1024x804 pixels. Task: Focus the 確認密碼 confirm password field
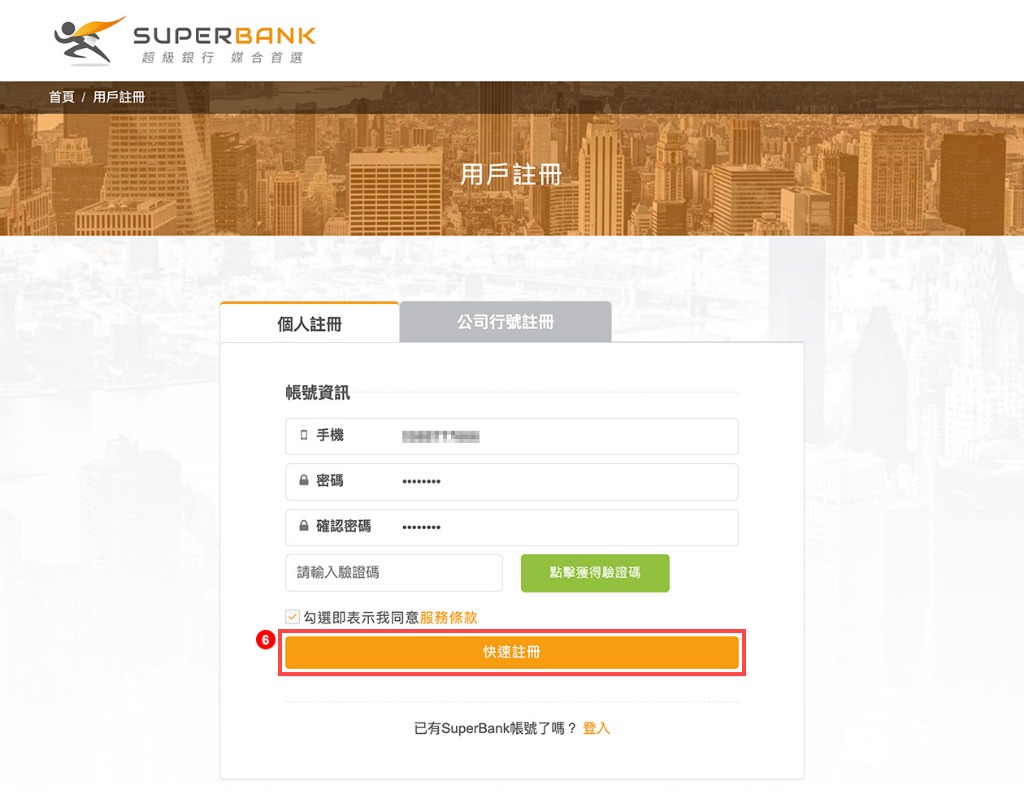click(512, 527)
